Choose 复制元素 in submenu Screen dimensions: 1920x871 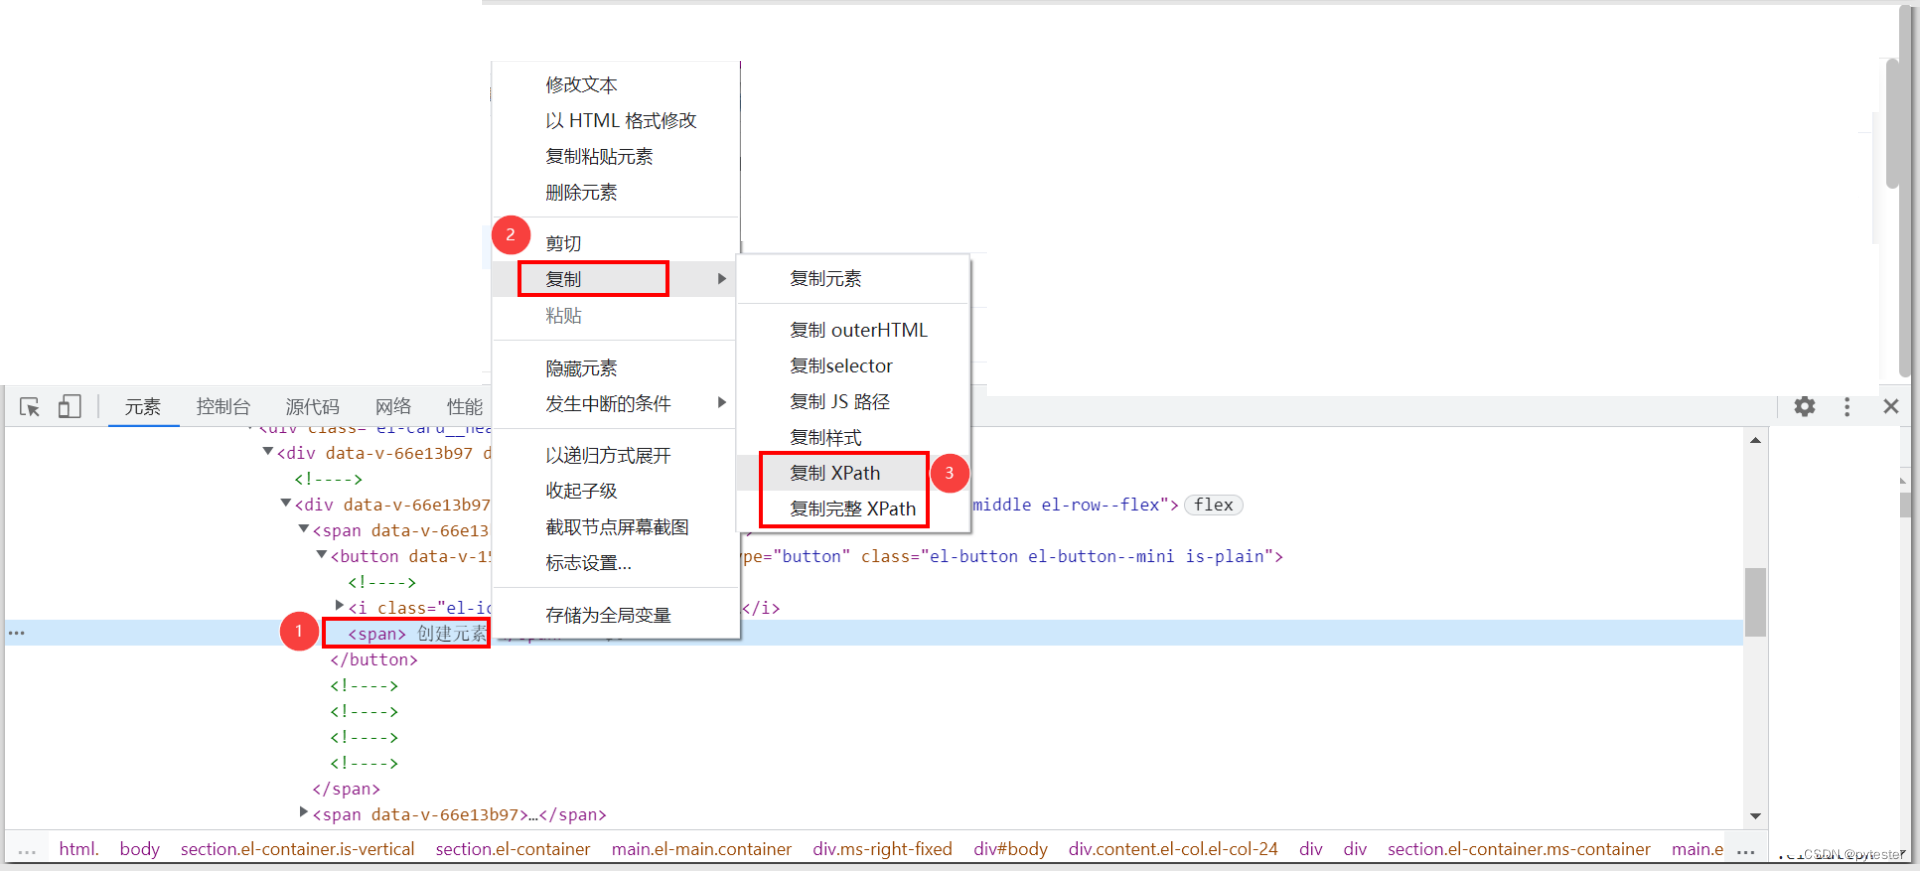click(x=853, y=279)
